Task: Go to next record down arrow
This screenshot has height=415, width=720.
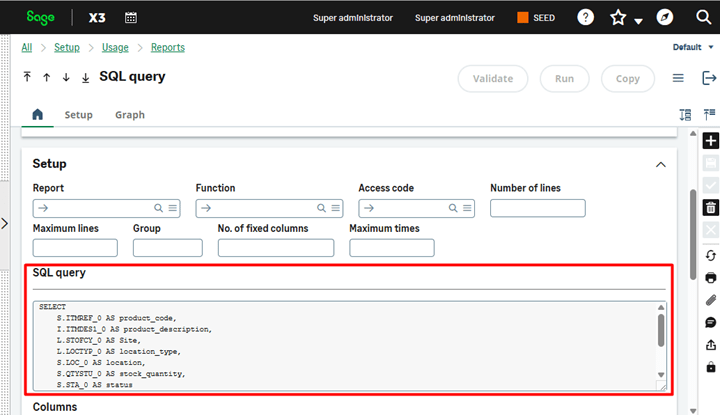Action: coord(66,77)
